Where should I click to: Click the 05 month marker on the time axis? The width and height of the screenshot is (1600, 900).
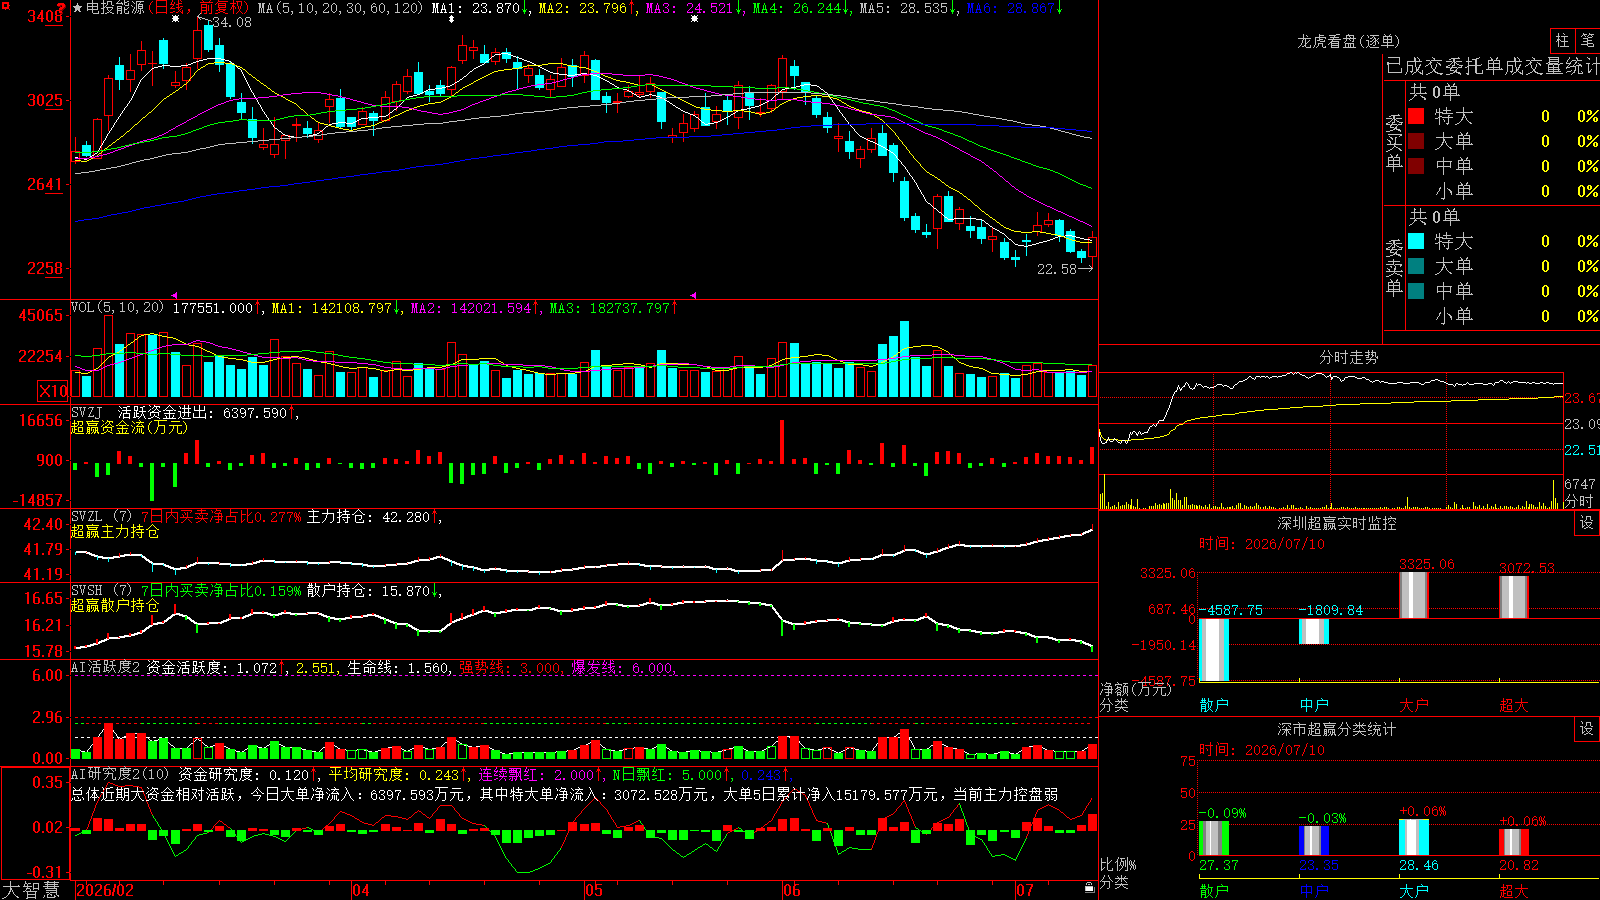[x=594, y=890]
